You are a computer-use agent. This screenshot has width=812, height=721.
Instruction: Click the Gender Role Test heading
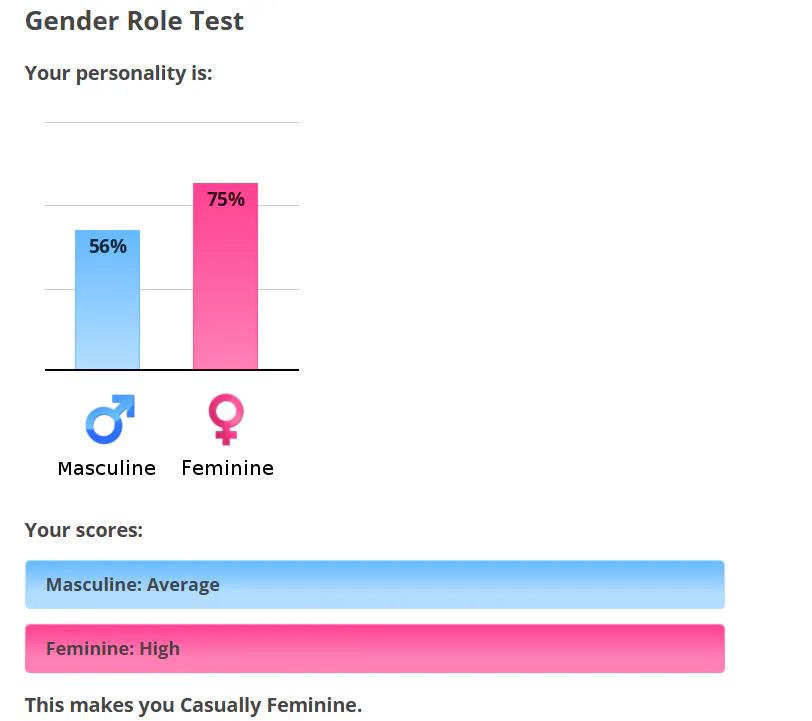click(x=134, y=21)
